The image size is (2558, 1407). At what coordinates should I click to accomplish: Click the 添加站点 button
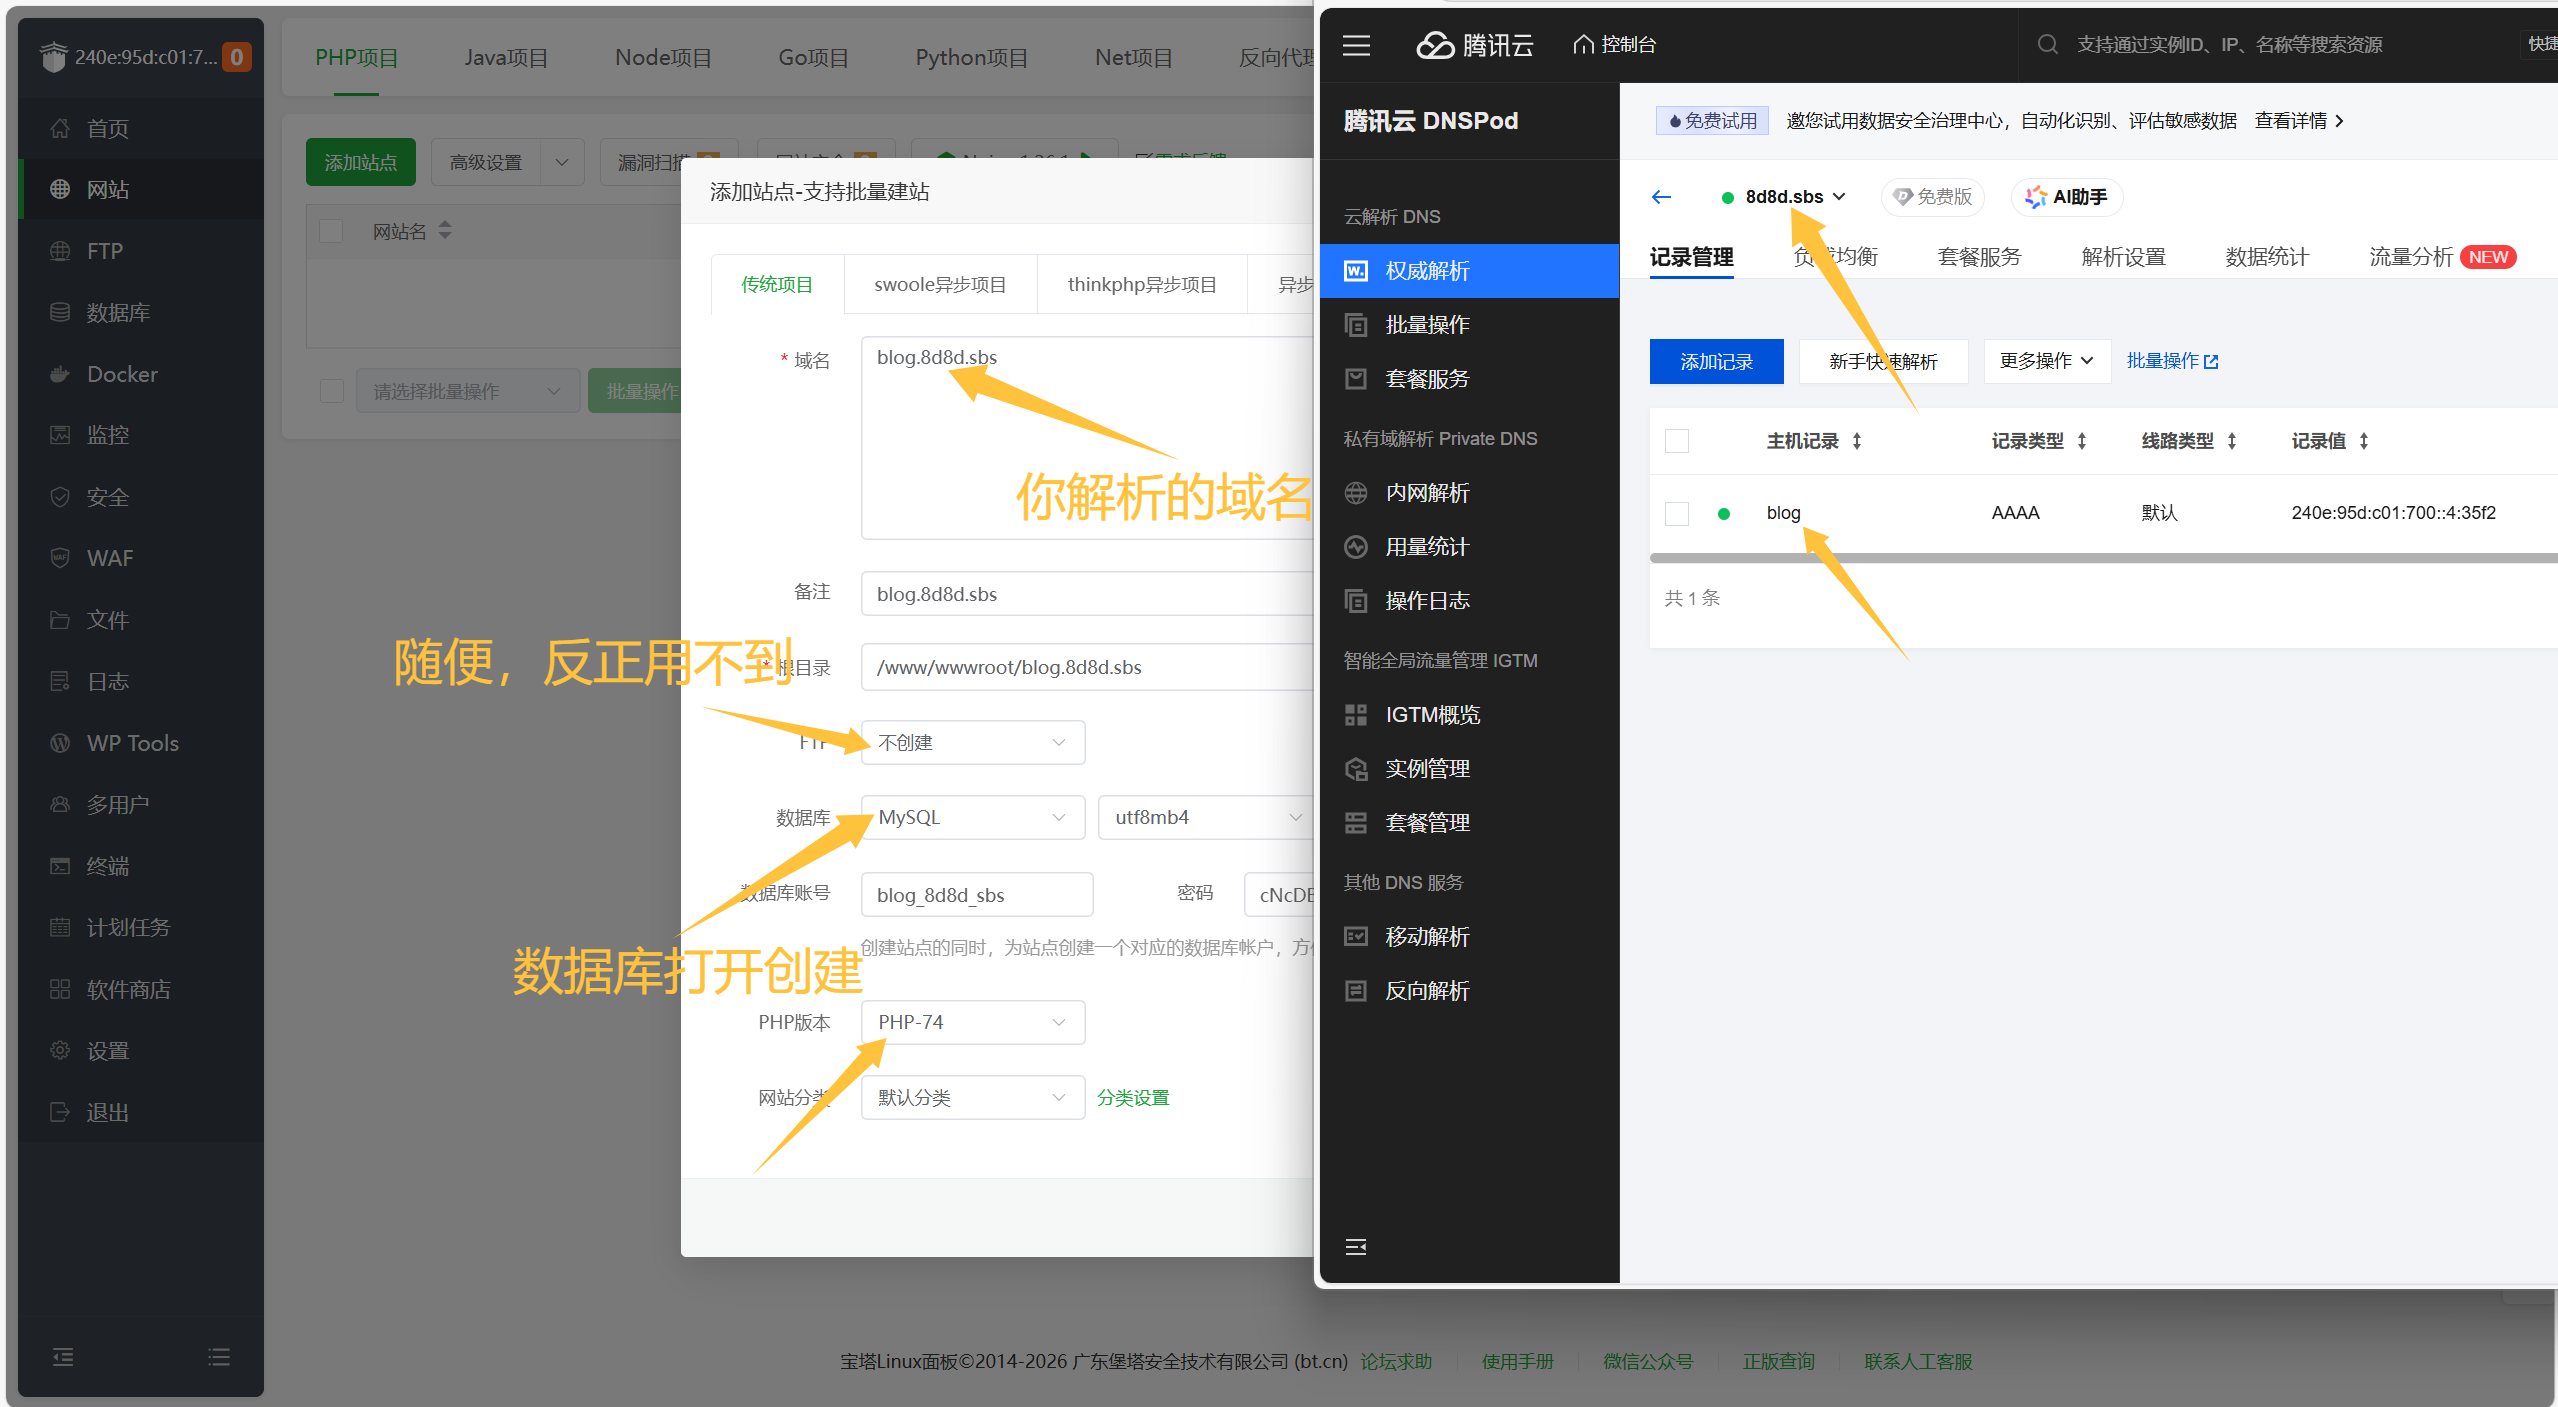tap(360, 161)
